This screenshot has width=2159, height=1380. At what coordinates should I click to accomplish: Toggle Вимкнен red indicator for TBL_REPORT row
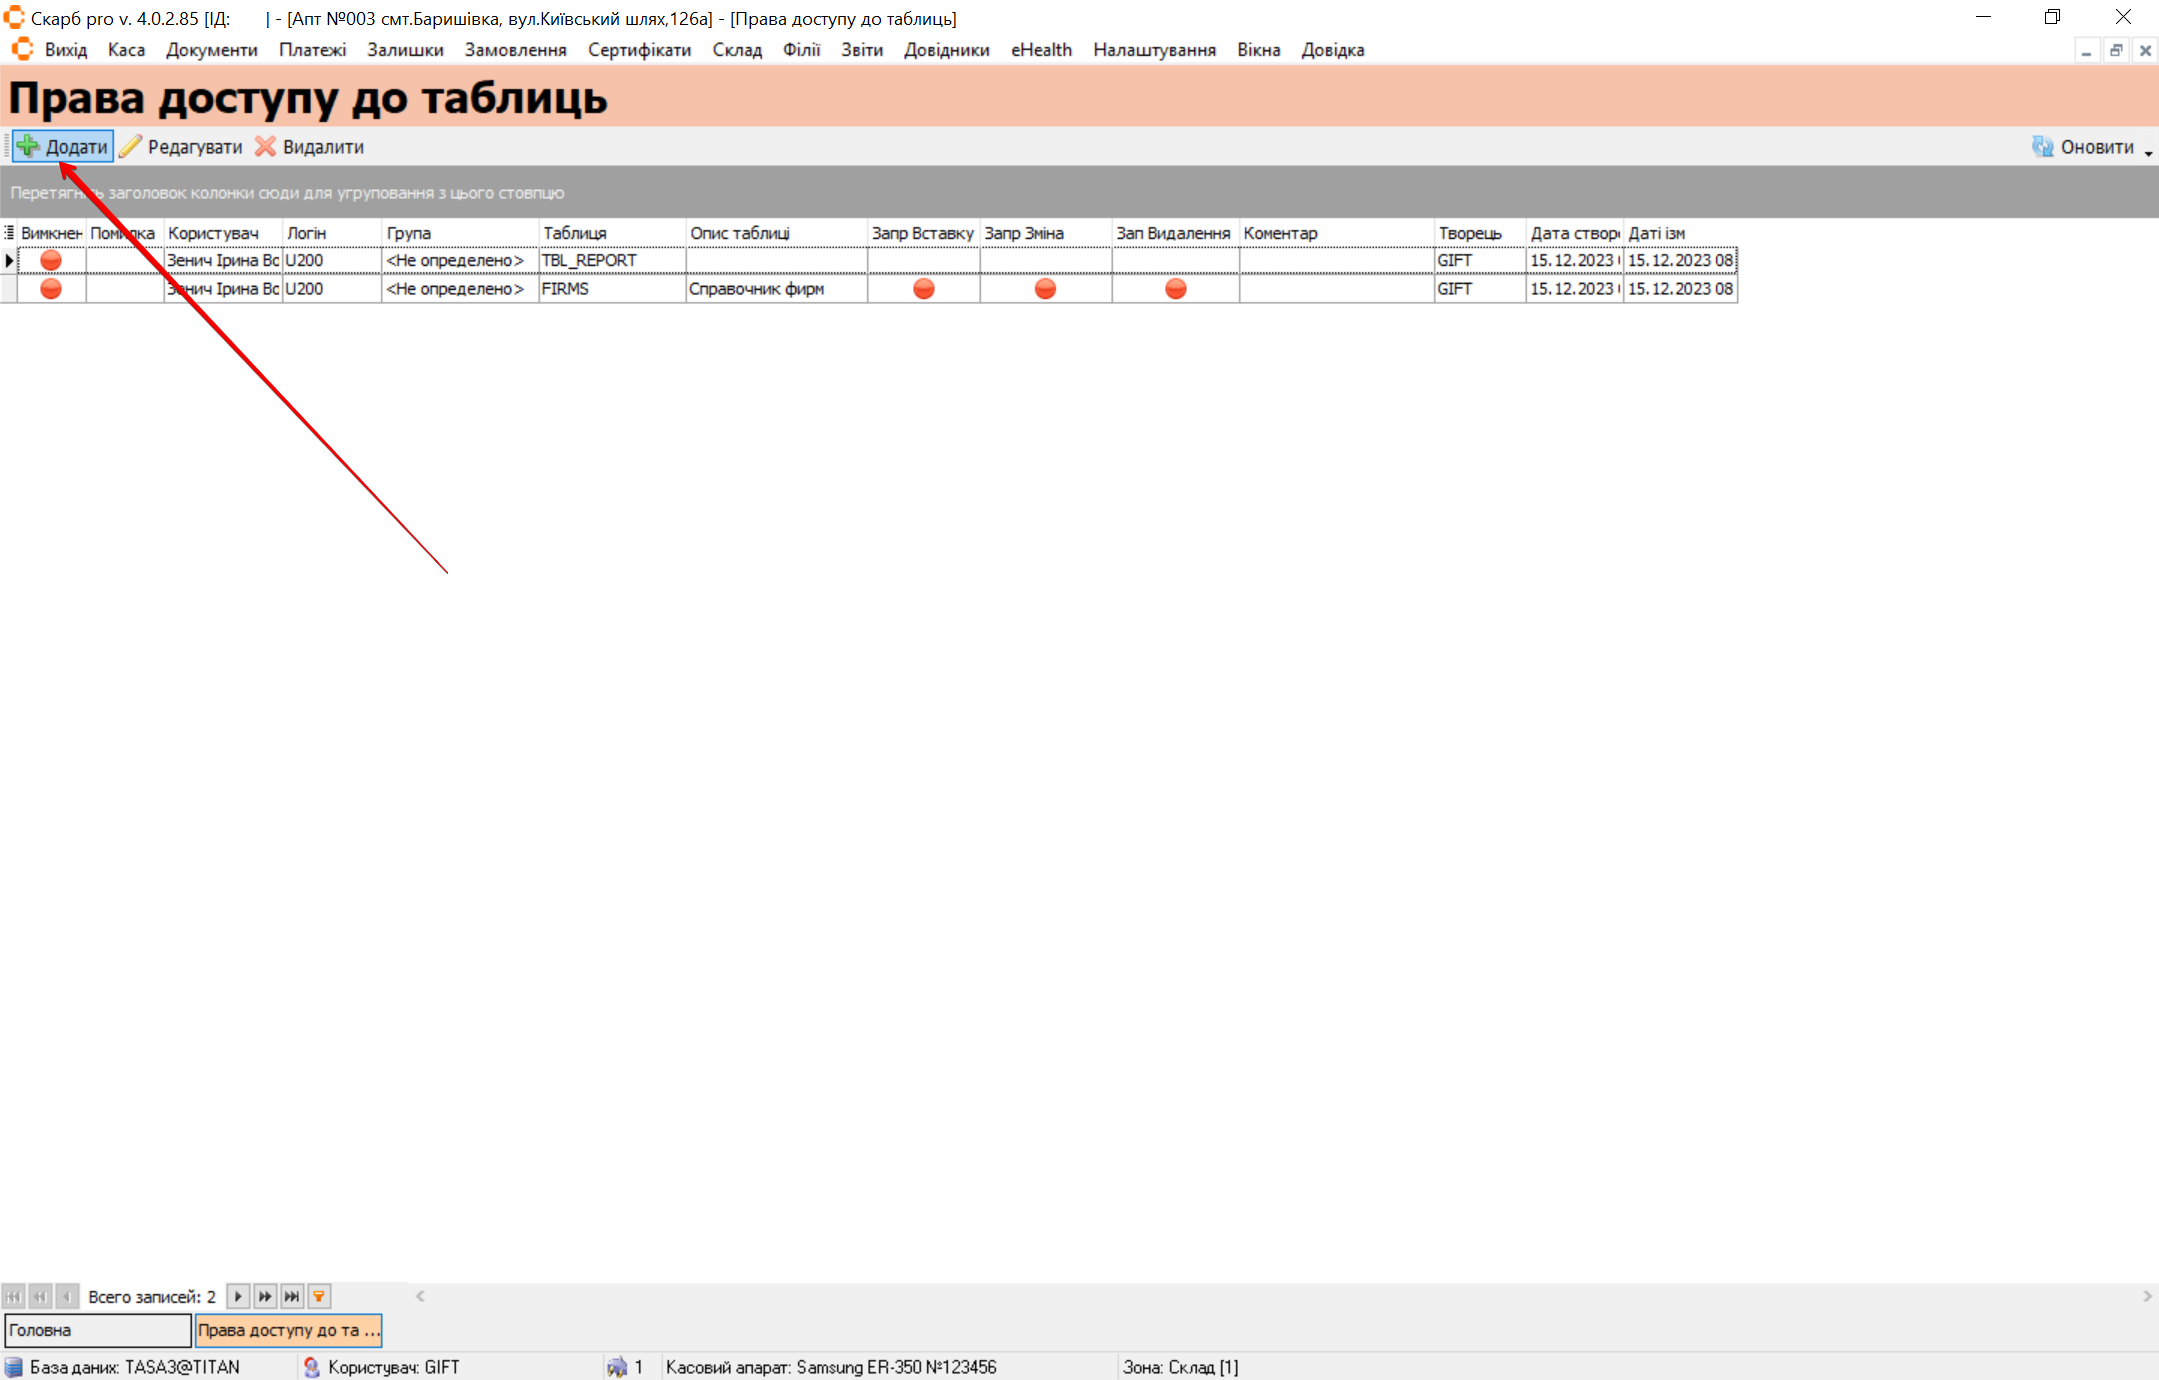pos(51,260)
